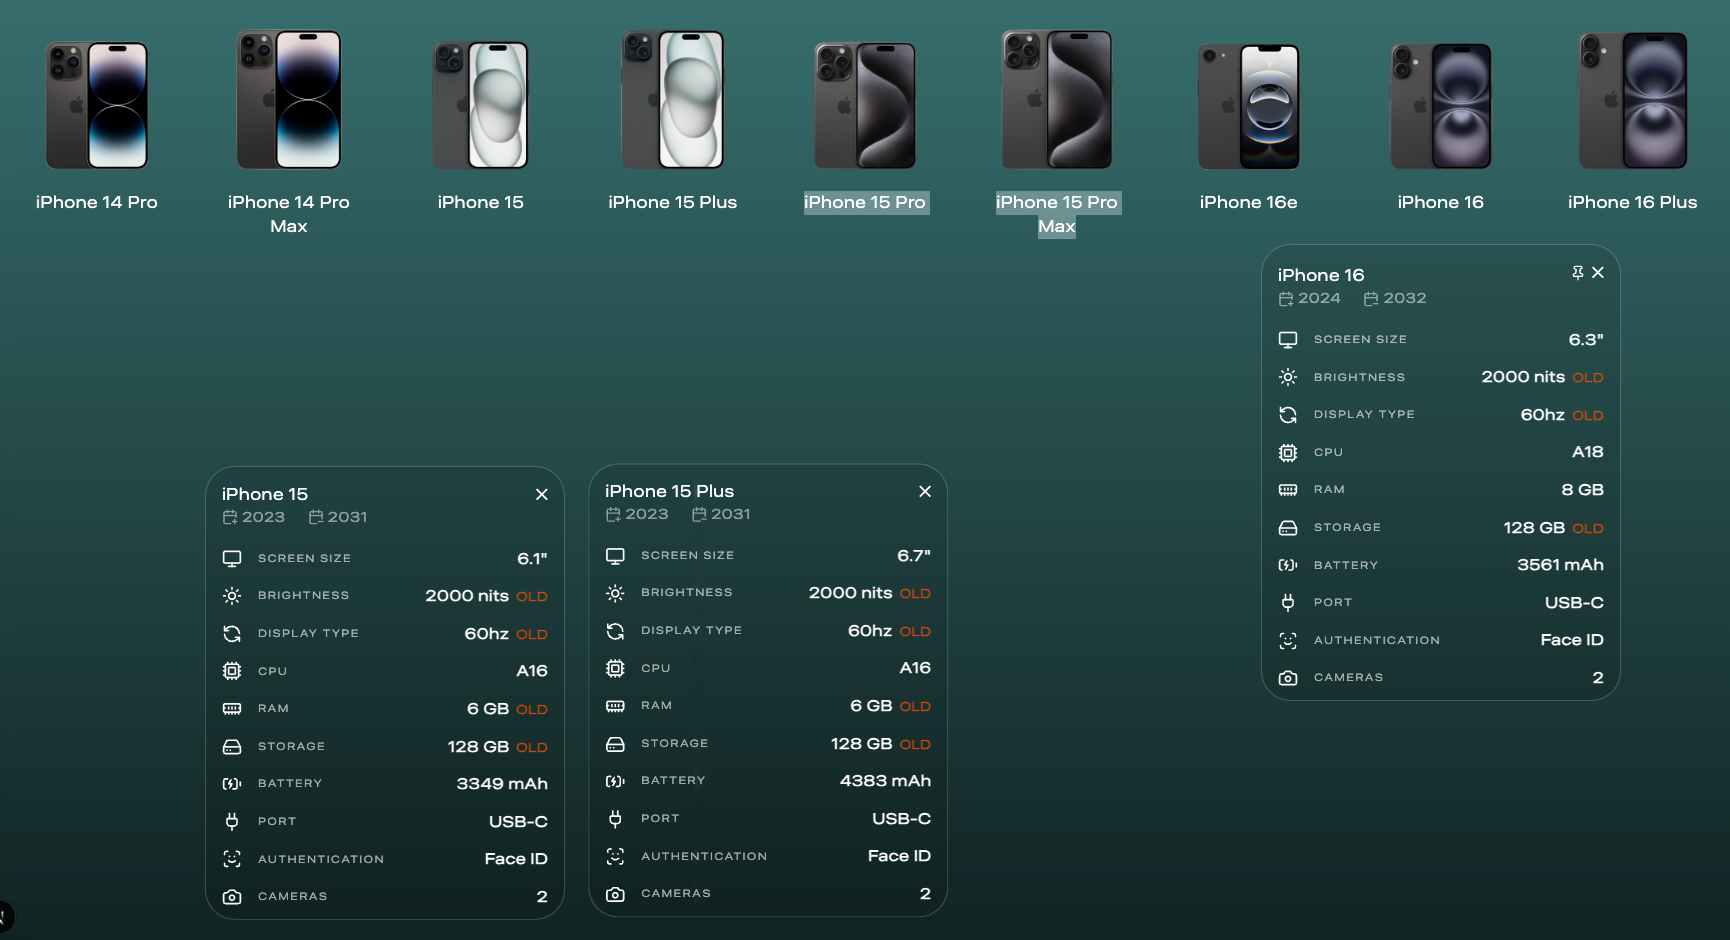1730x940 pixels.
Task: Click the iPhone 15 Pro label
Action: [865, 202]
